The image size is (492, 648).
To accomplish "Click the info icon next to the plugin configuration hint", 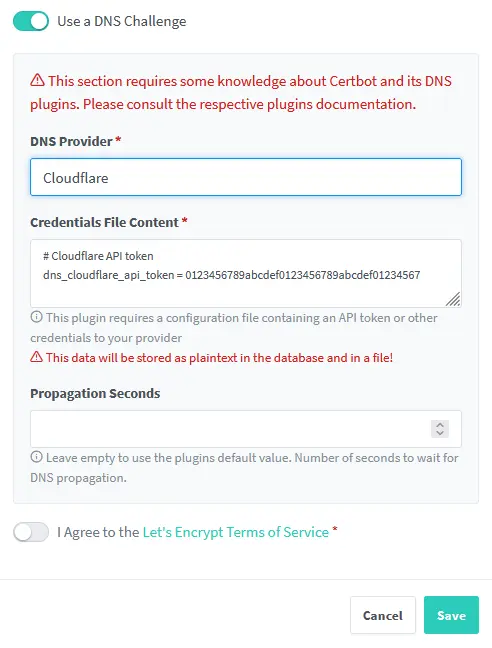I will pyautogui.click(x=36, y=317).
